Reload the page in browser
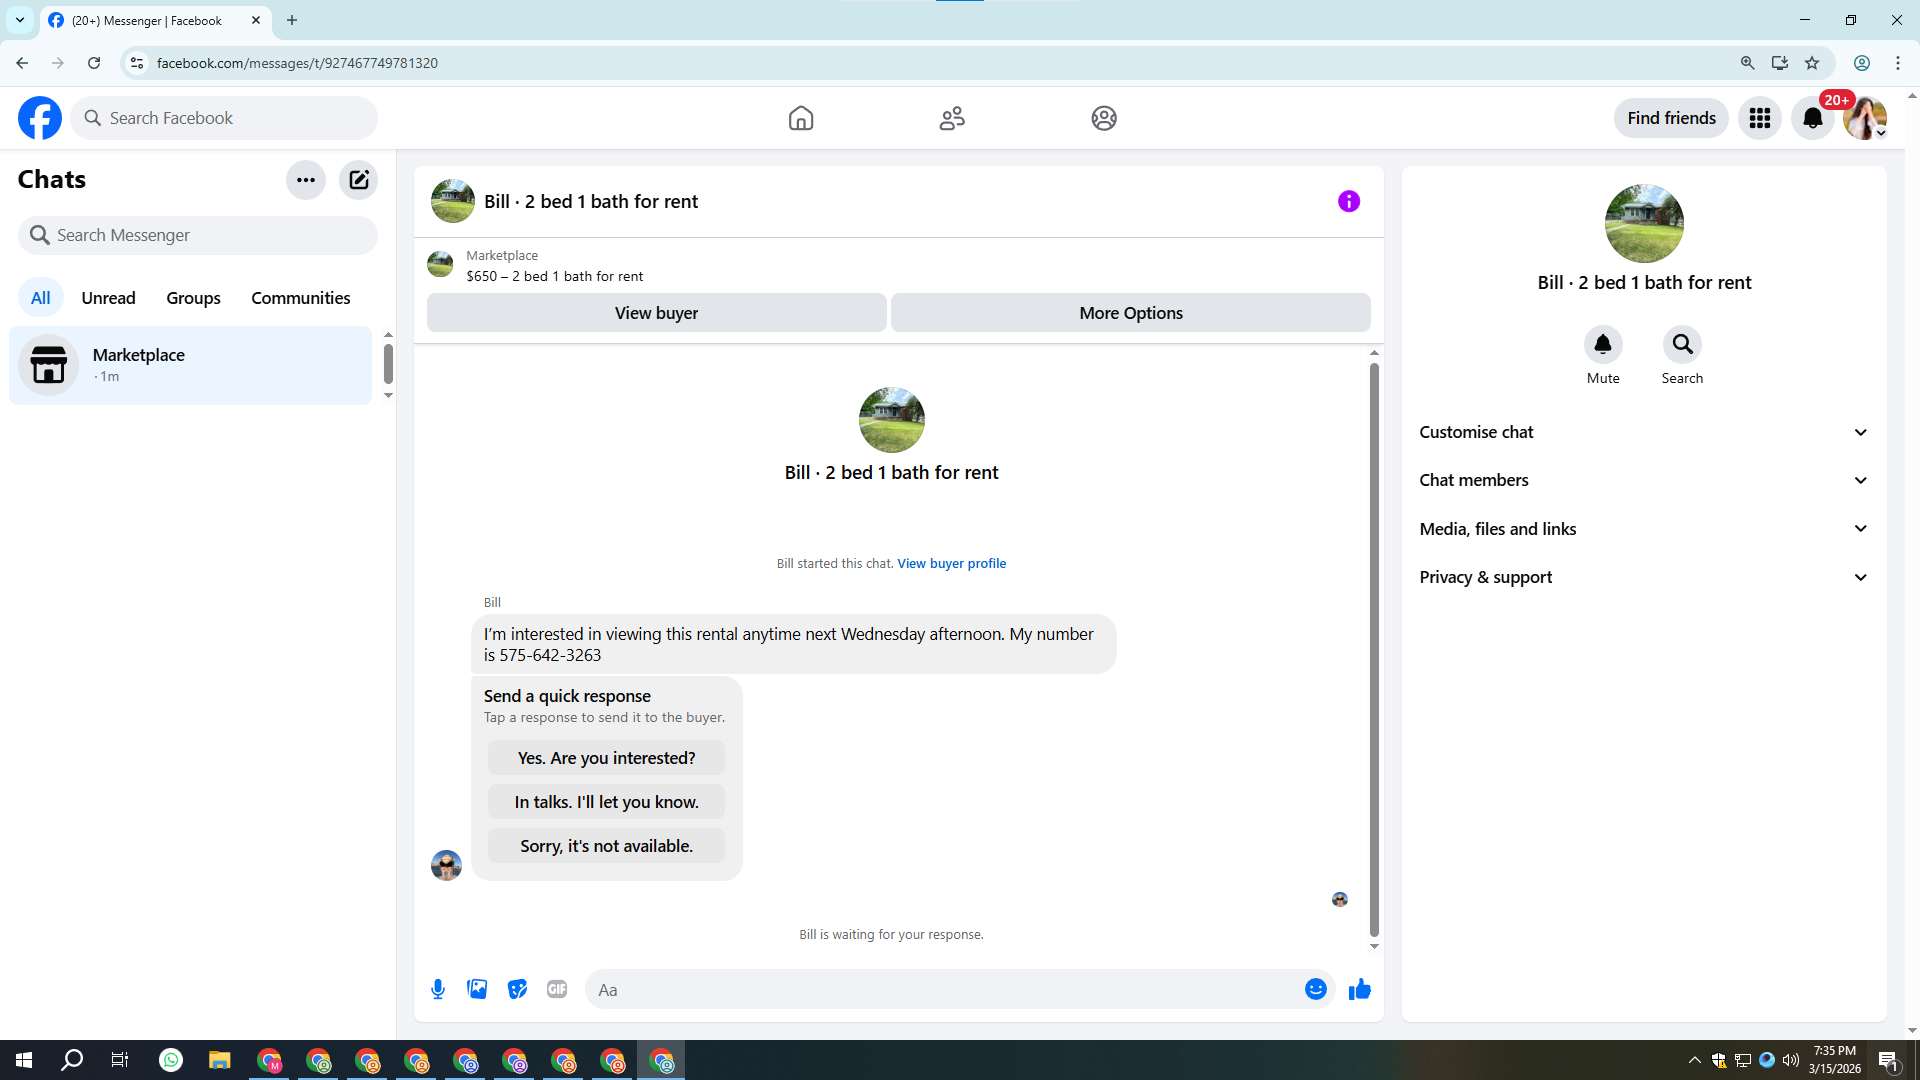1920x1080 pixels. pos(94,63)
